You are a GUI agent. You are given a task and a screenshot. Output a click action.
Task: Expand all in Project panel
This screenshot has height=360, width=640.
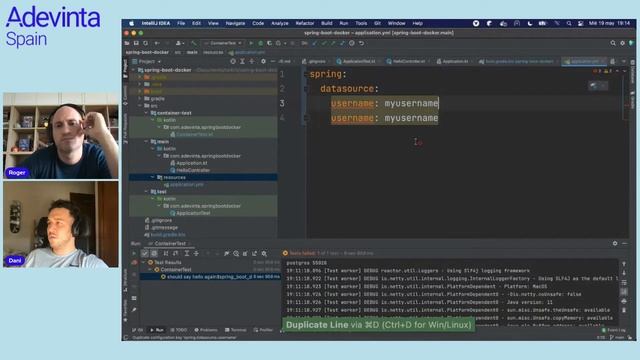click(242, 62)
